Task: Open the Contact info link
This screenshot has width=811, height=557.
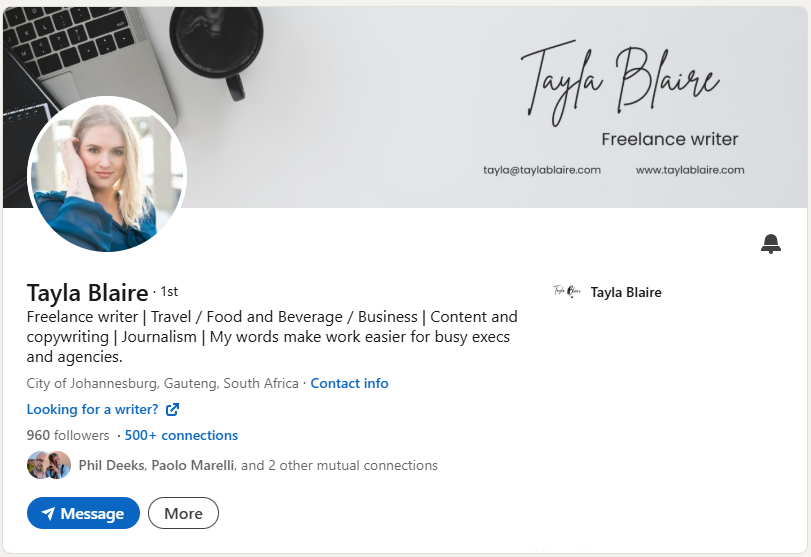Action: pos(349,383)
